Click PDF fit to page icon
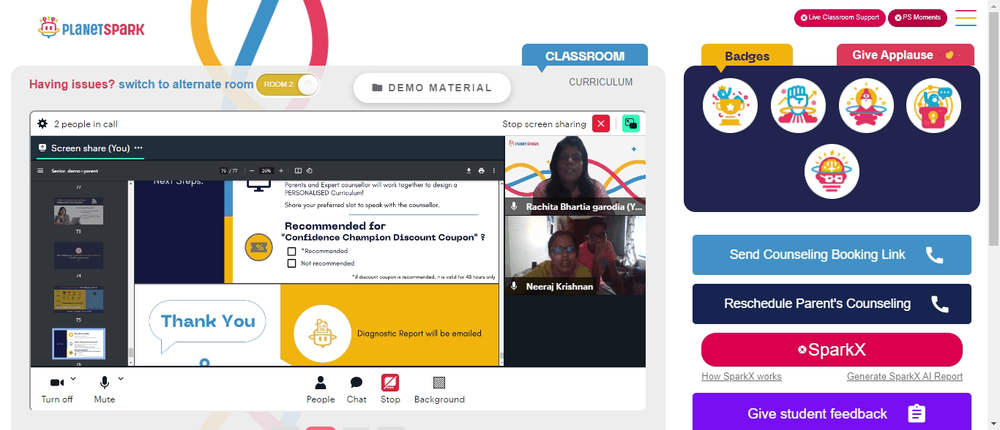 (298, 171)
